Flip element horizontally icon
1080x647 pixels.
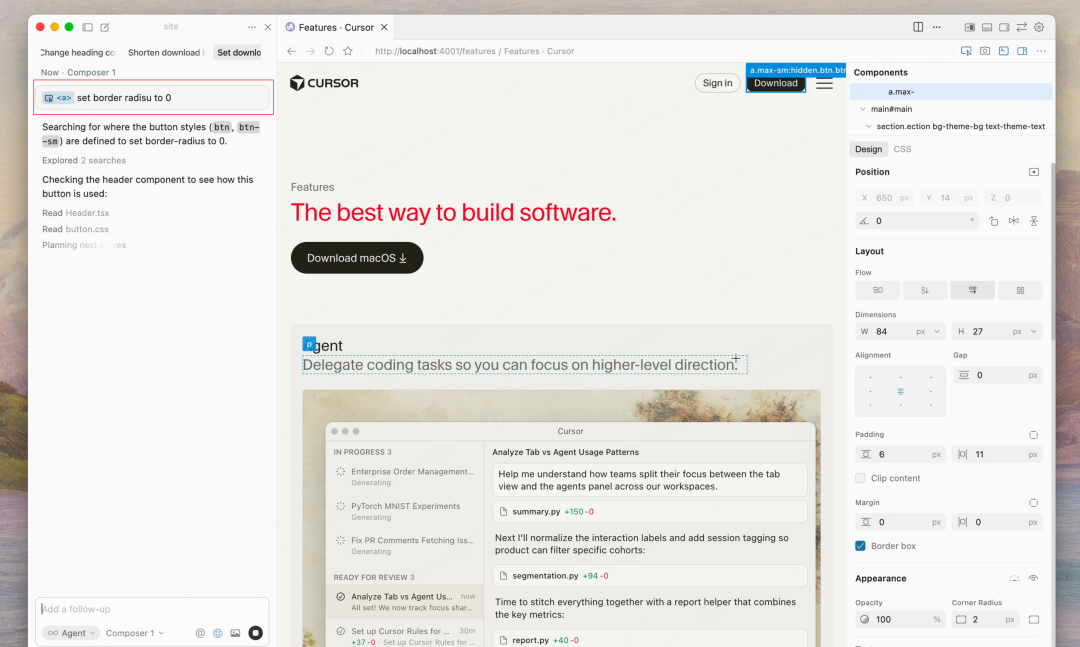[x=1014, y=221]
